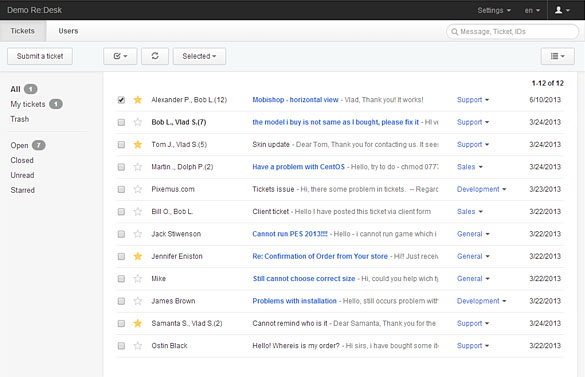Switch to the Users tab

coord(68,31)
